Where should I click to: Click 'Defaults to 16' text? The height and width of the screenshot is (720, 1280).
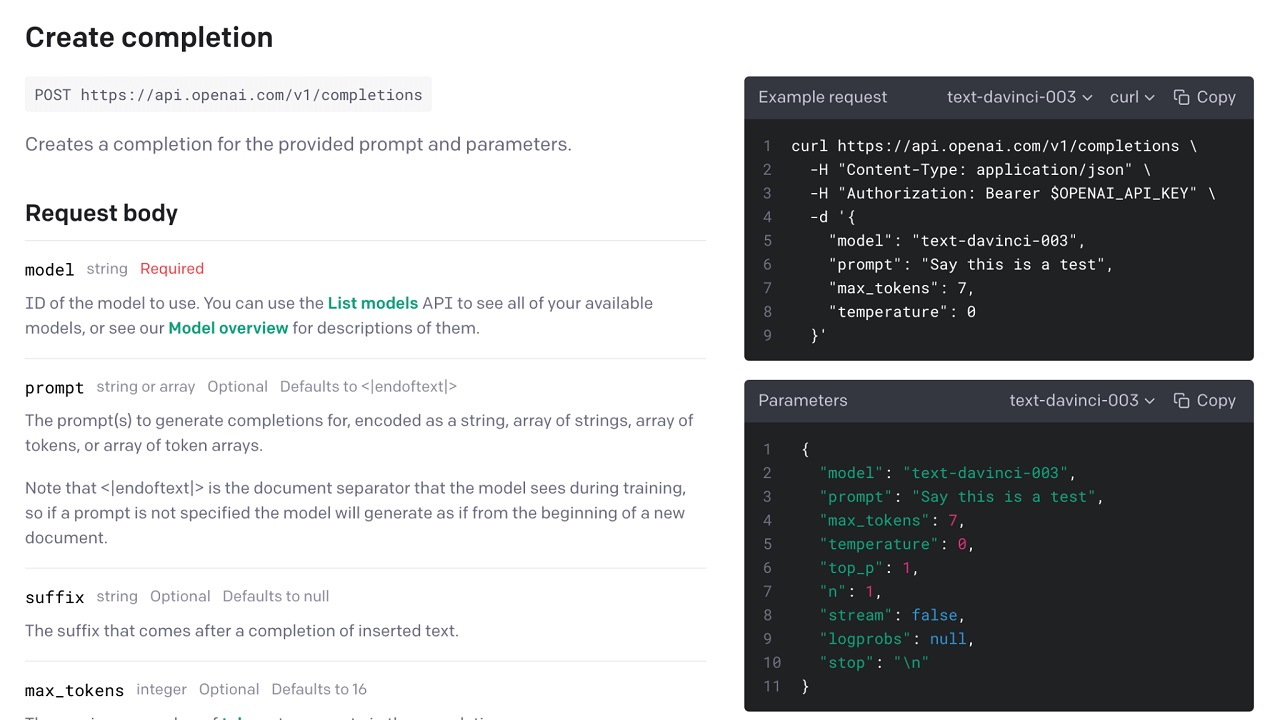pyautogui.click(x=319, y=689)
